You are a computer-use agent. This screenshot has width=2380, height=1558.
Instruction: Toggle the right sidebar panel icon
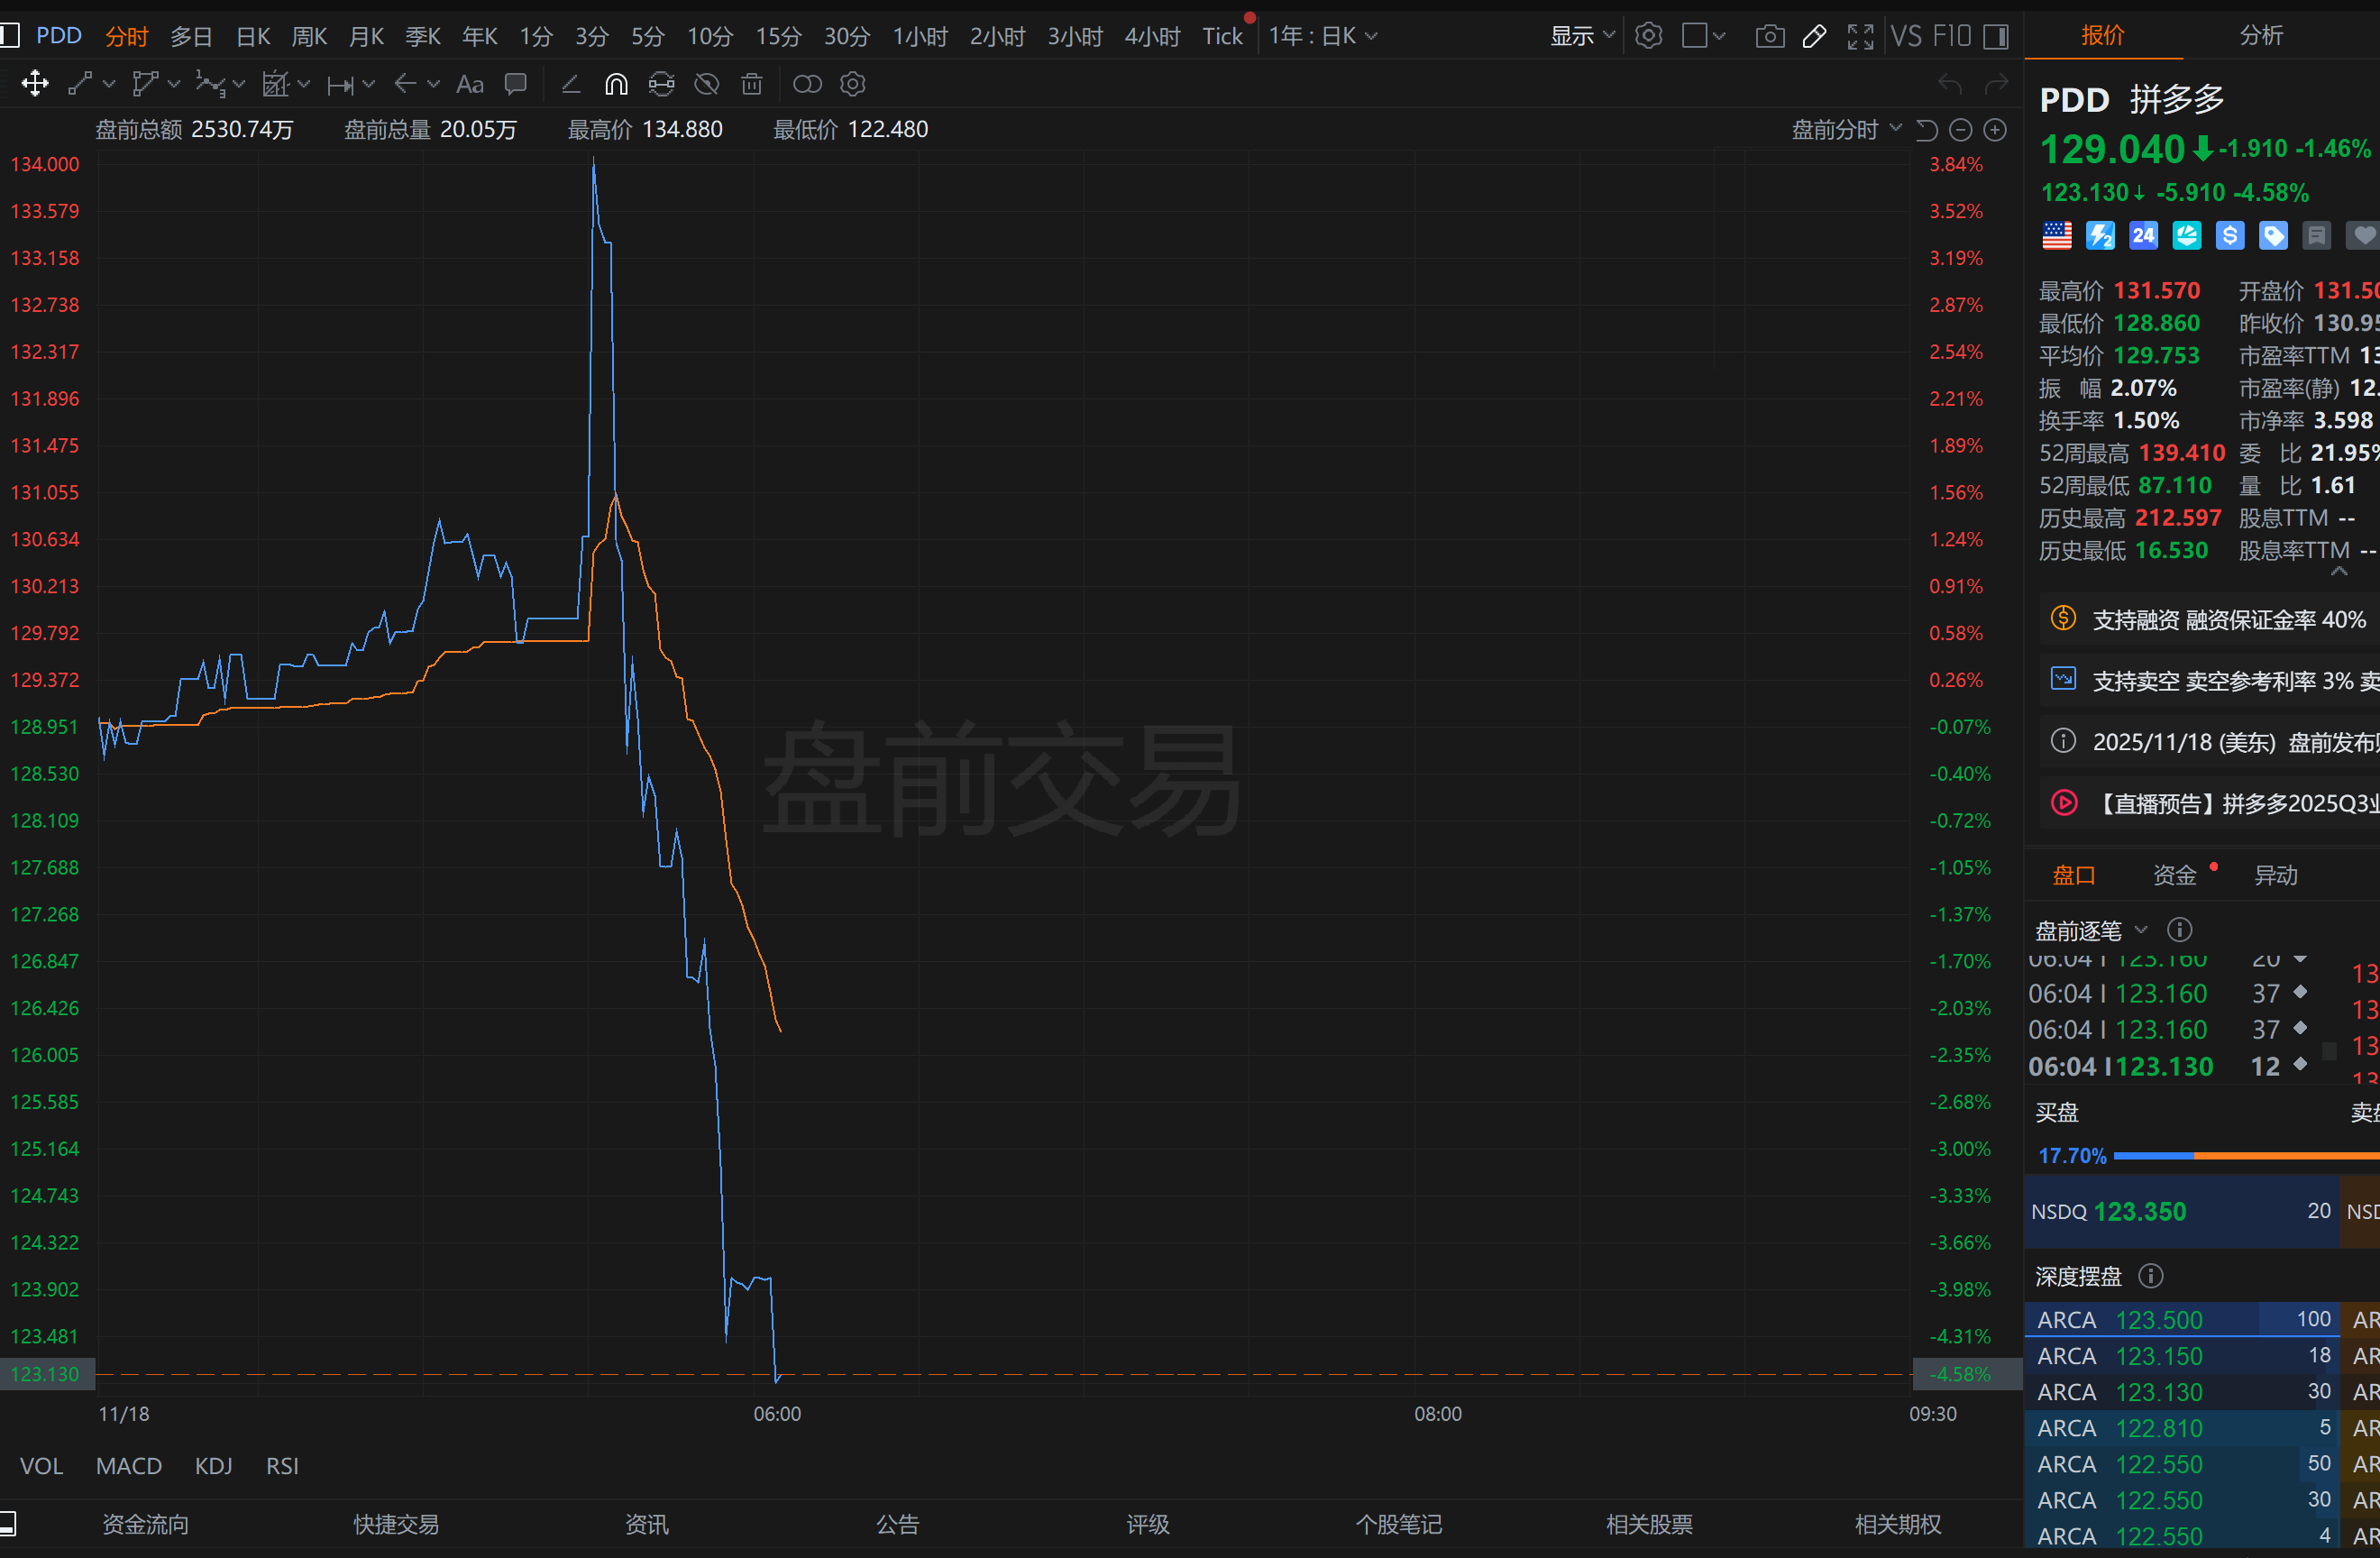click(x=1995, y=37)
